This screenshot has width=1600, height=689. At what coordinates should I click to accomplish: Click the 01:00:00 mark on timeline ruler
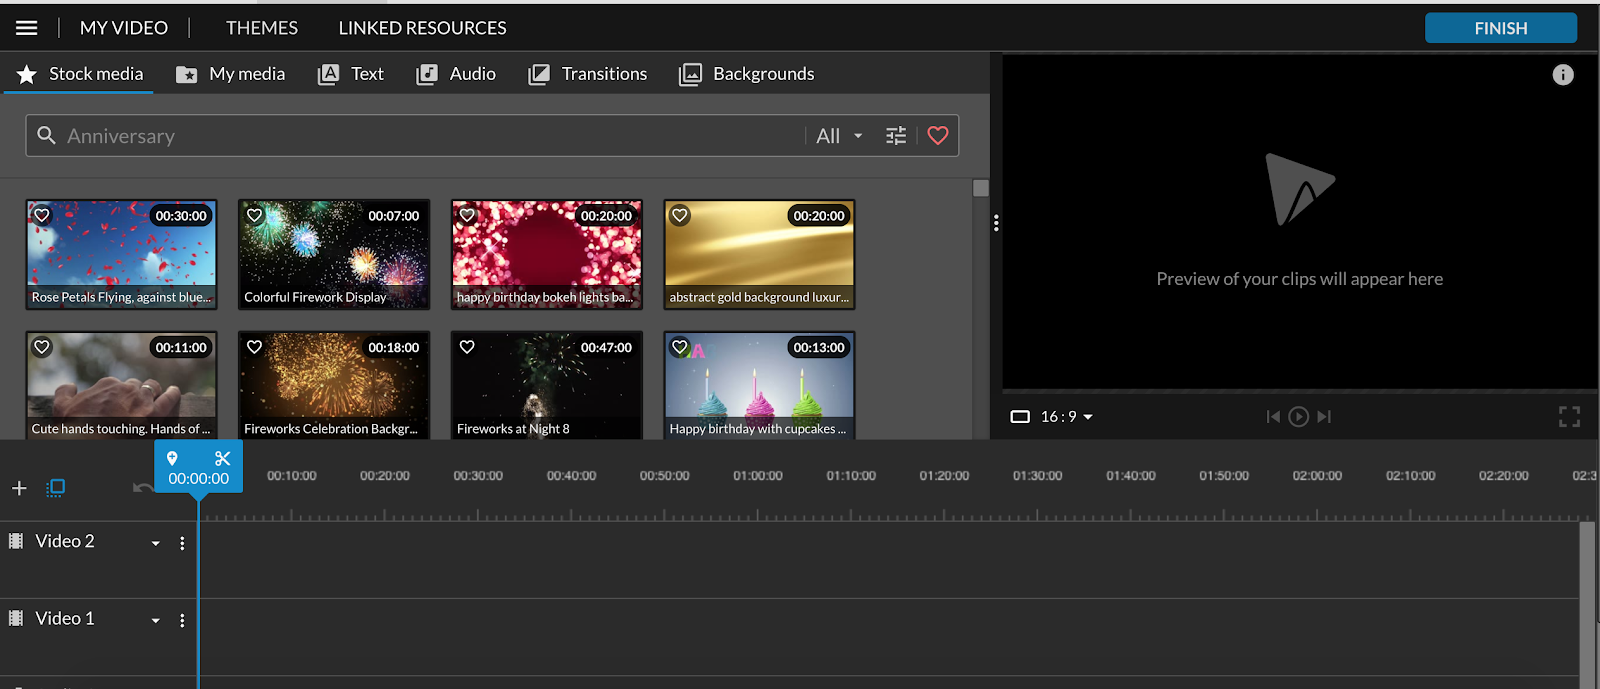coord(758,476)
